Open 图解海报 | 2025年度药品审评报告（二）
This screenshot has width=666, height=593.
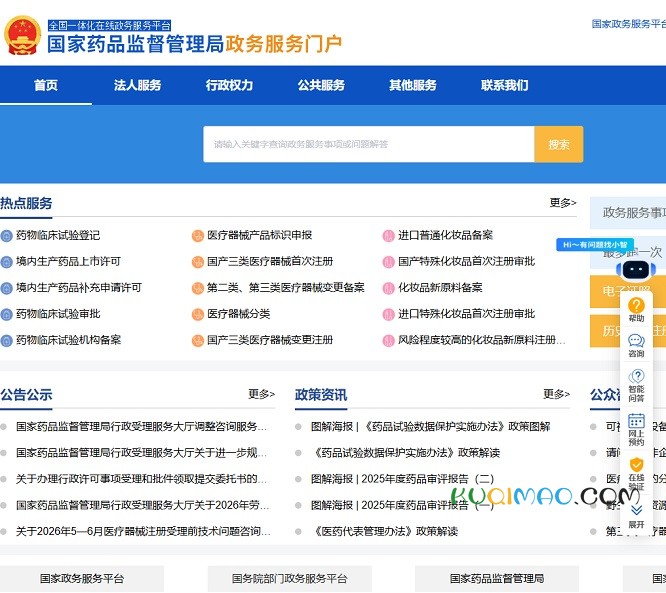tap(402, 479)
